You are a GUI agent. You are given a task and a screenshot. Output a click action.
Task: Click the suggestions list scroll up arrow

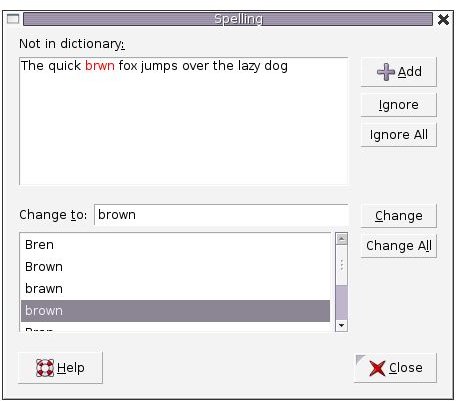pos(341,239)
